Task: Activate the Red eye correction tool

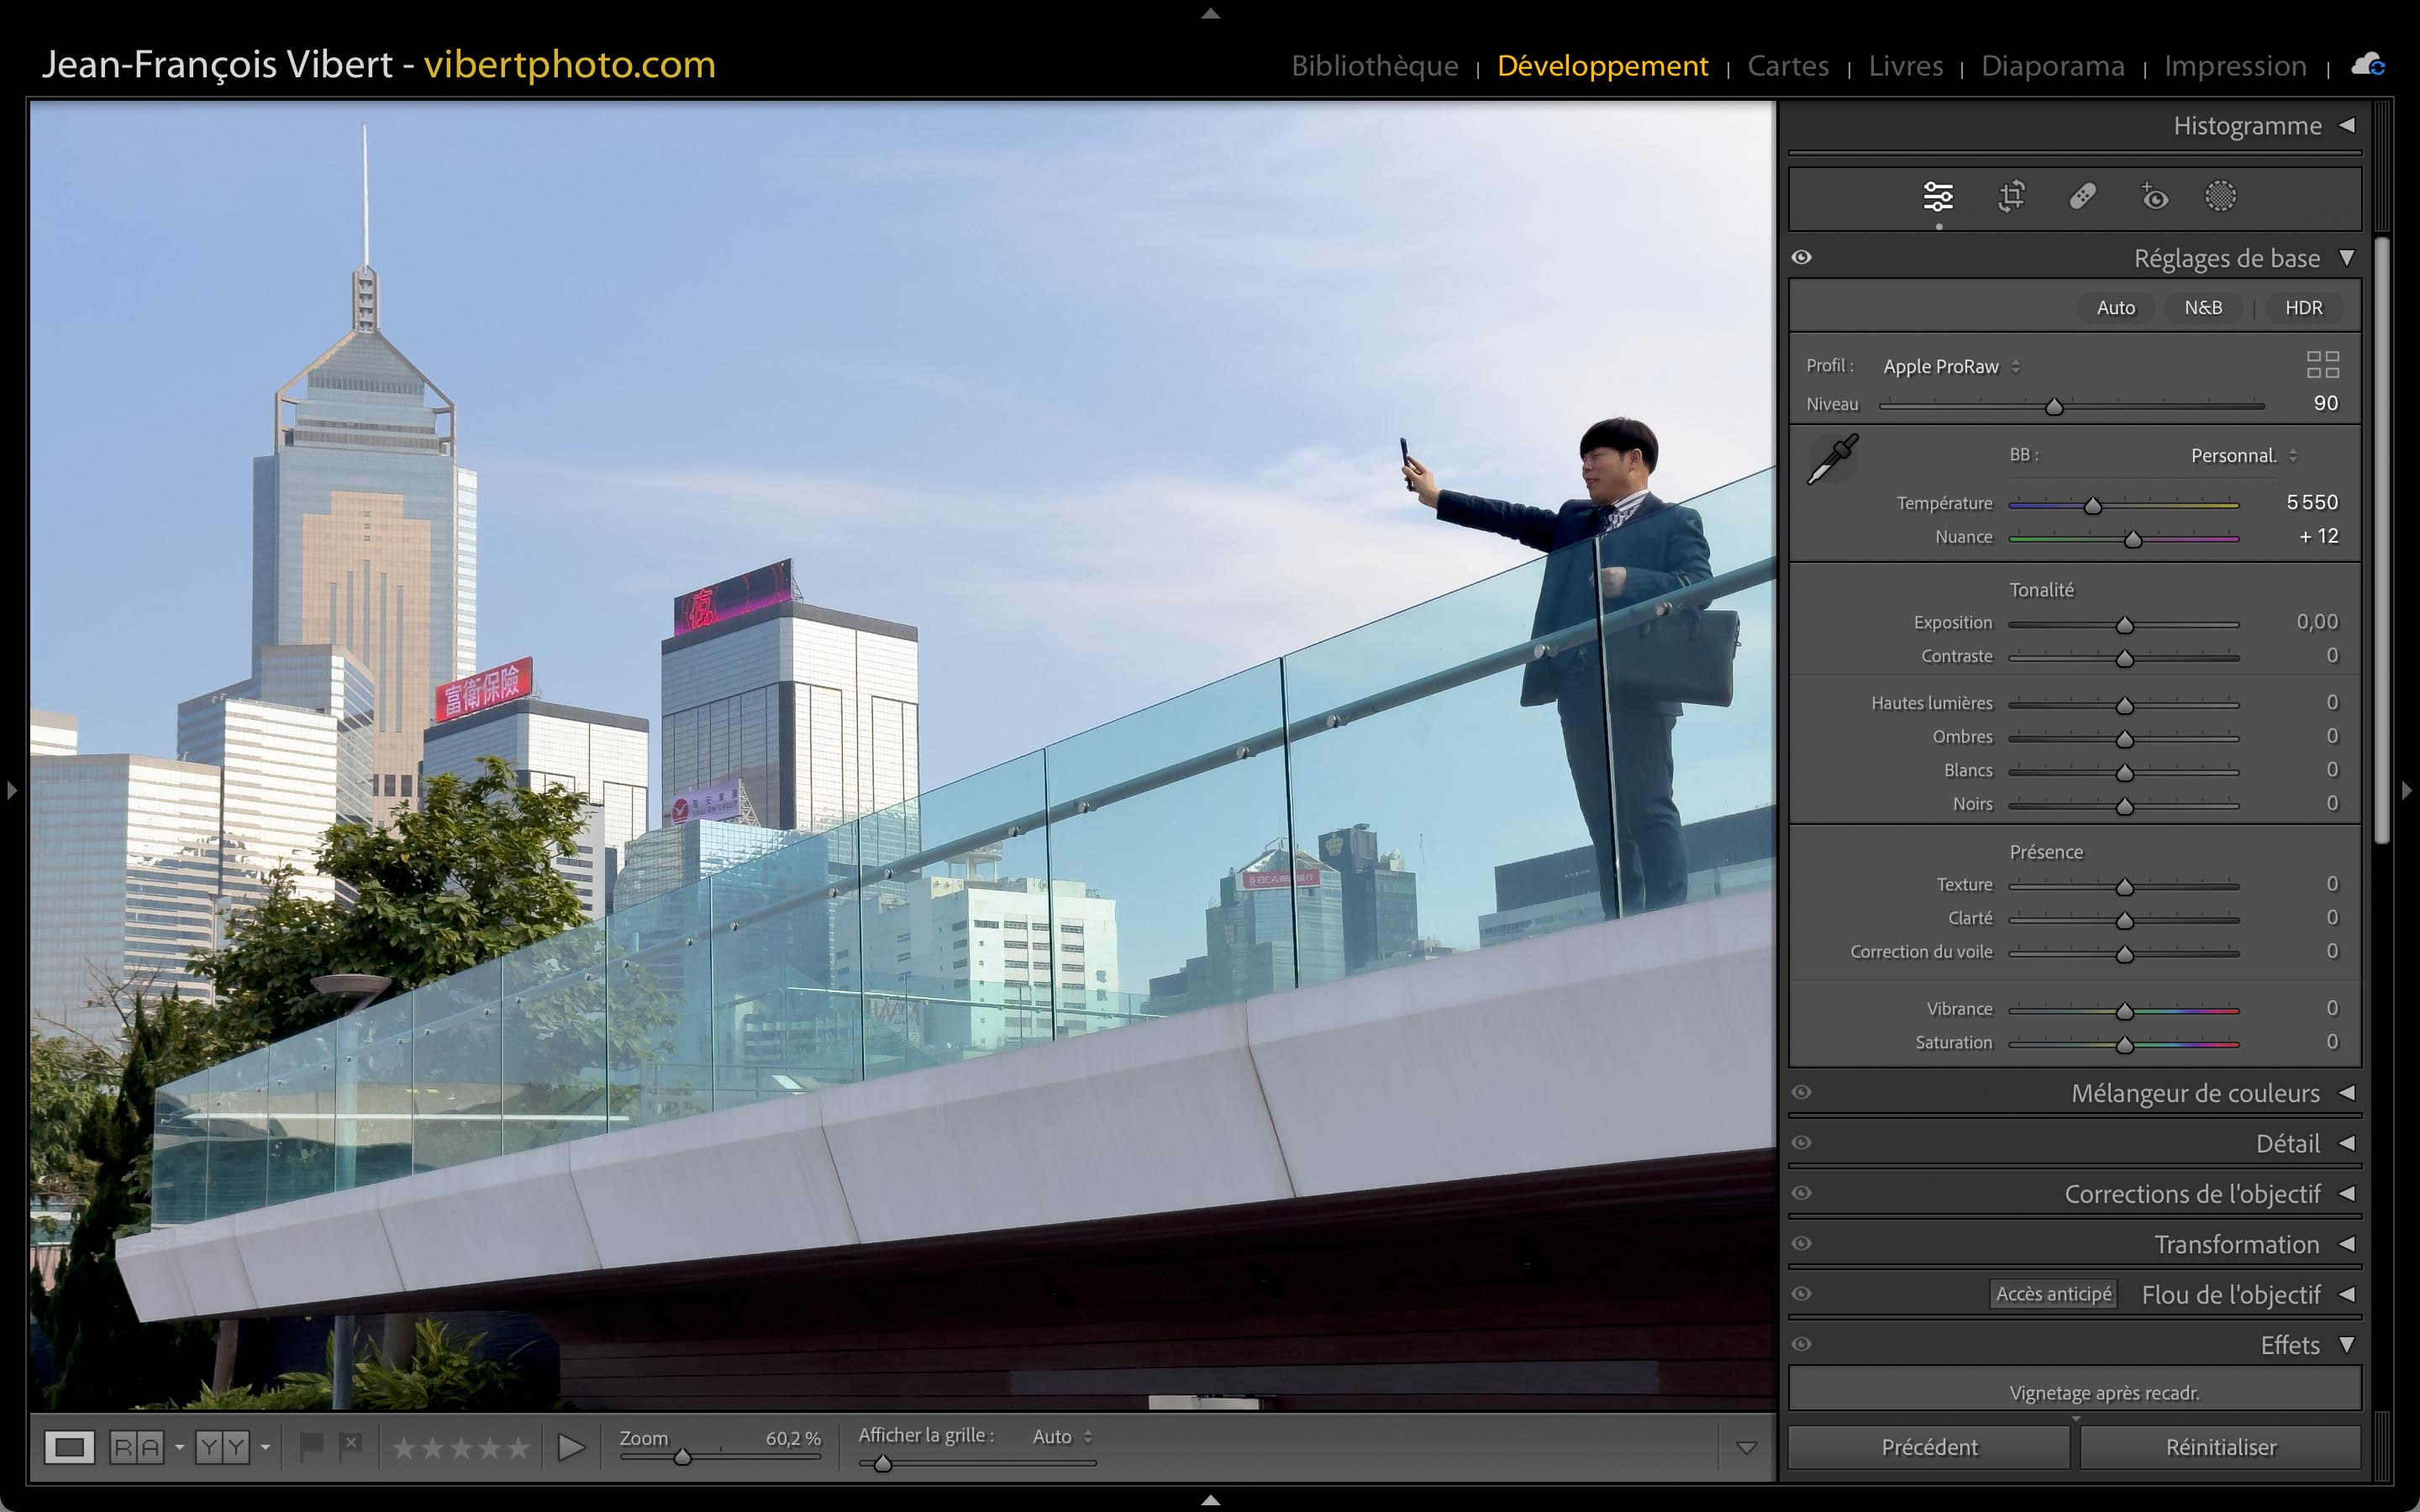Action: click(2154, 196)
